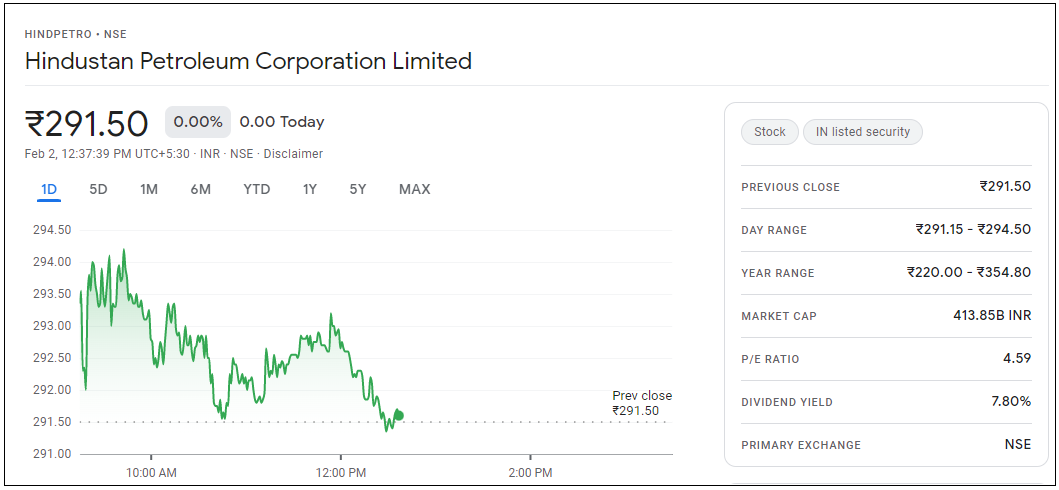Image resolution: width=1059 pixels, height=490 pixels.
Task: Click the 294.50 y-axis label
Action: 52,230
